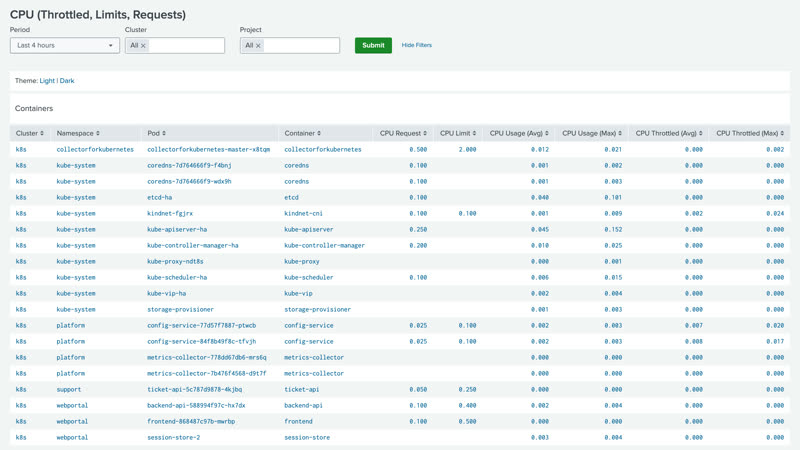Sort table by CPU Limit column
This screenshot has height=450, width=800.
(458, 133)
